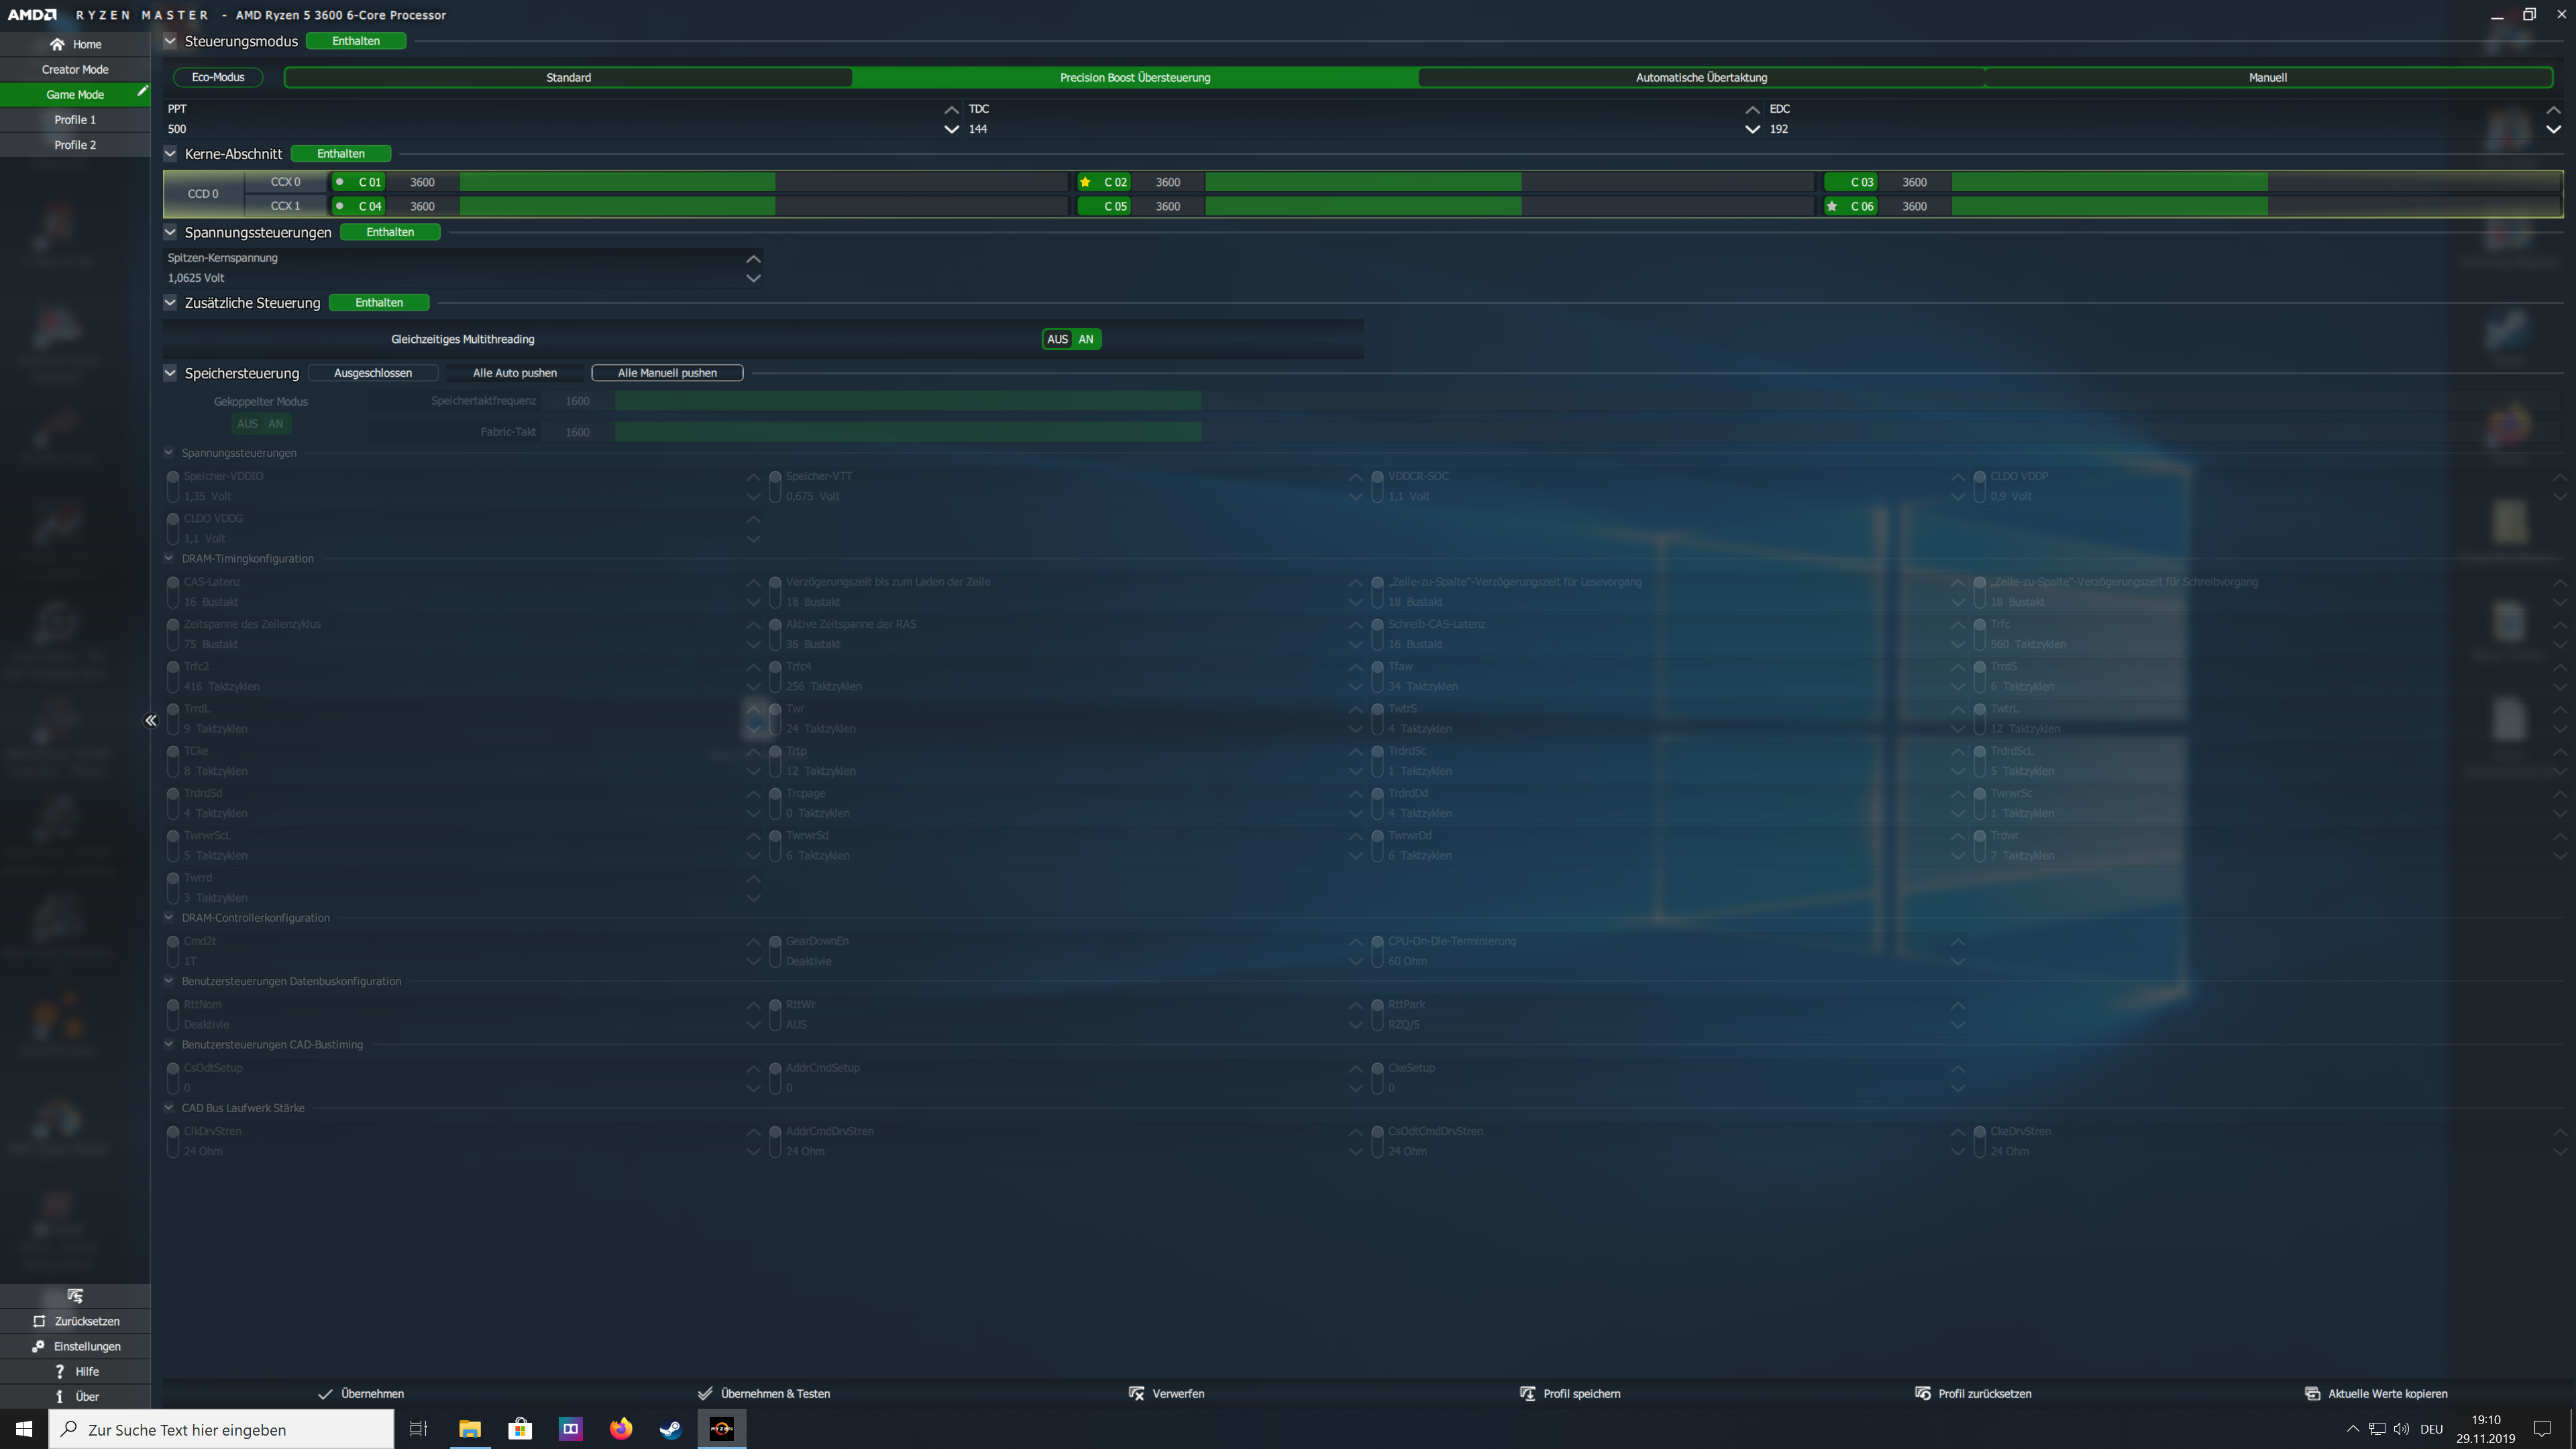Image resolution: width=2576 pixels, height=1449 pixels.
Task: Collapse the Kerne-Abschnitt section
Action: 170,154
